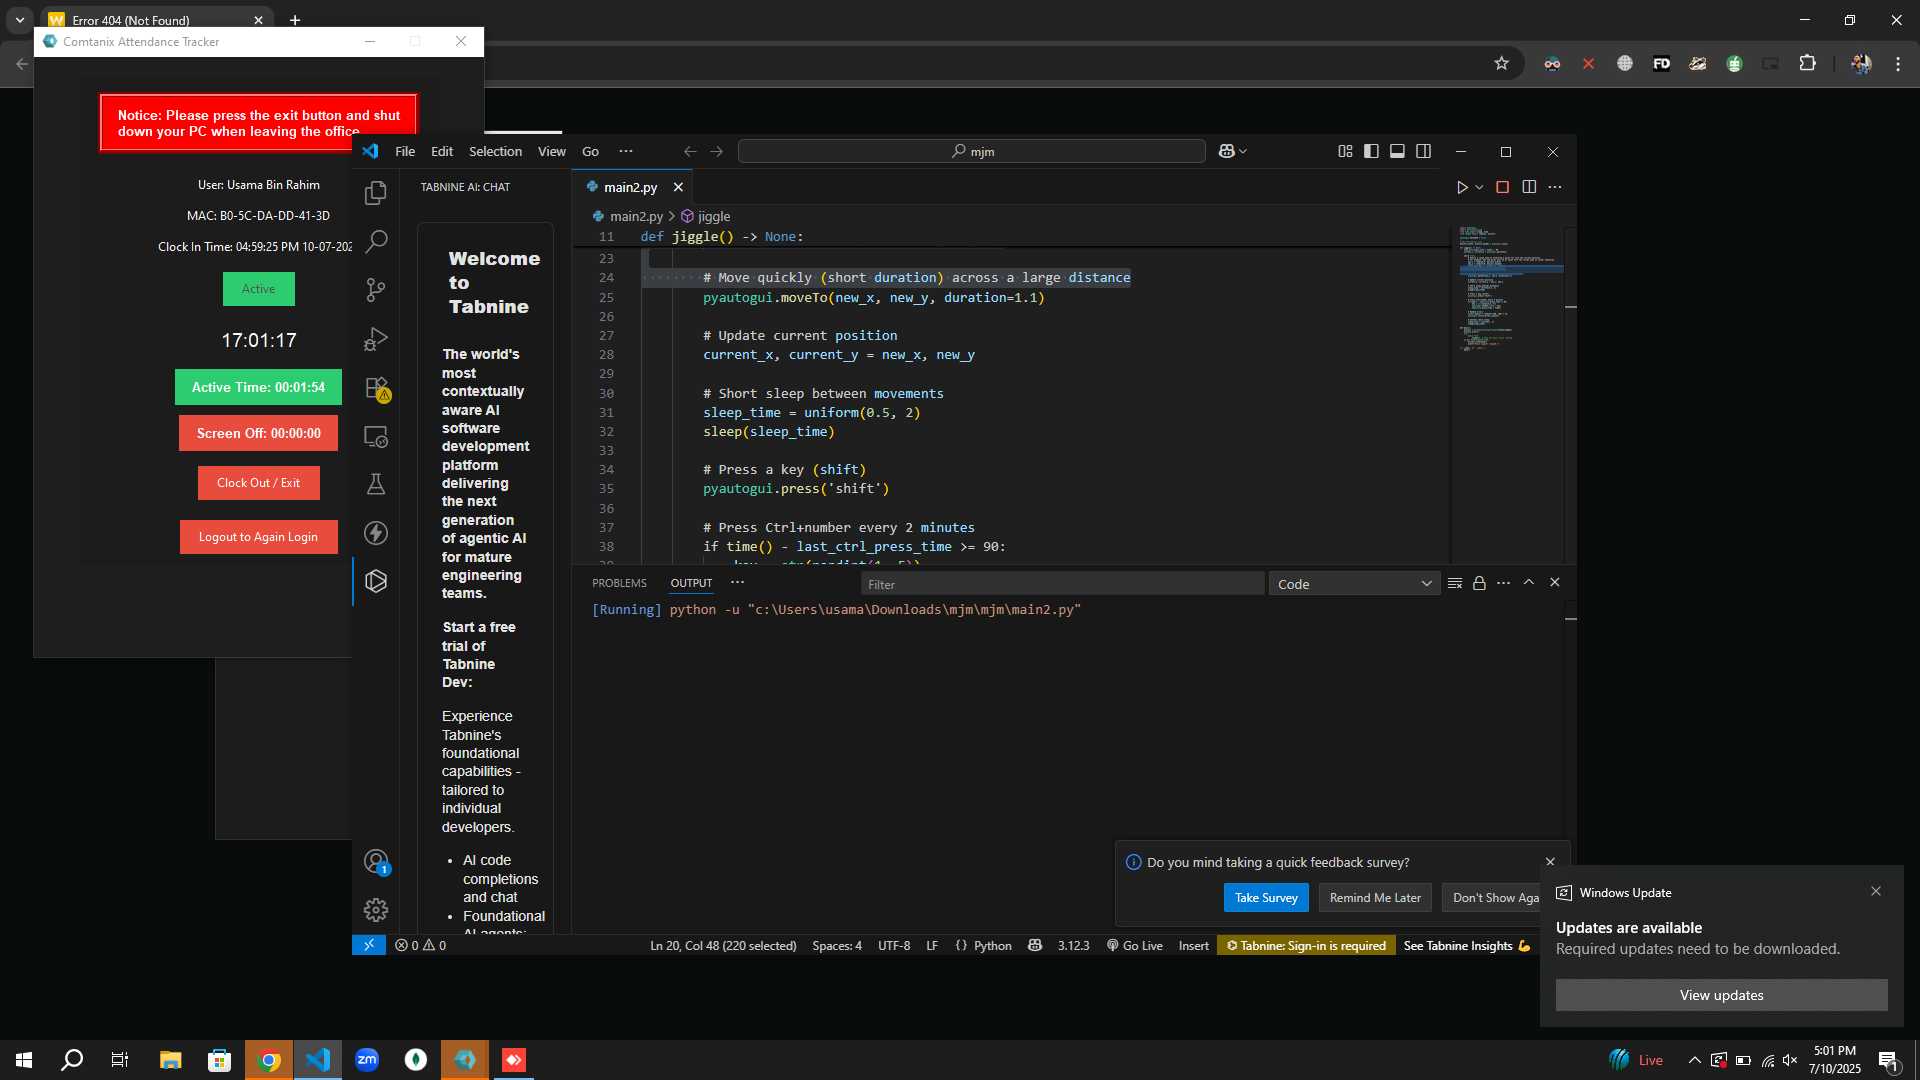
Task: Open Edit menu
Action: point(442,151)
